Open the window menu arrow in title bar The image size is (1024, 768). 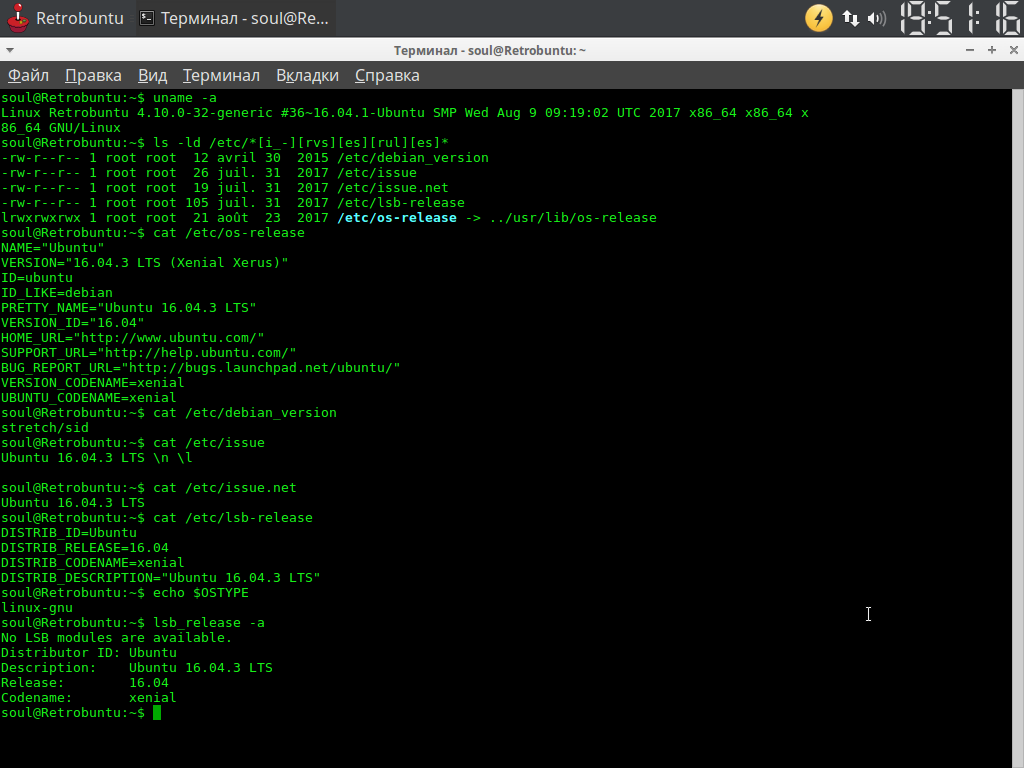[x=10, y=50]
